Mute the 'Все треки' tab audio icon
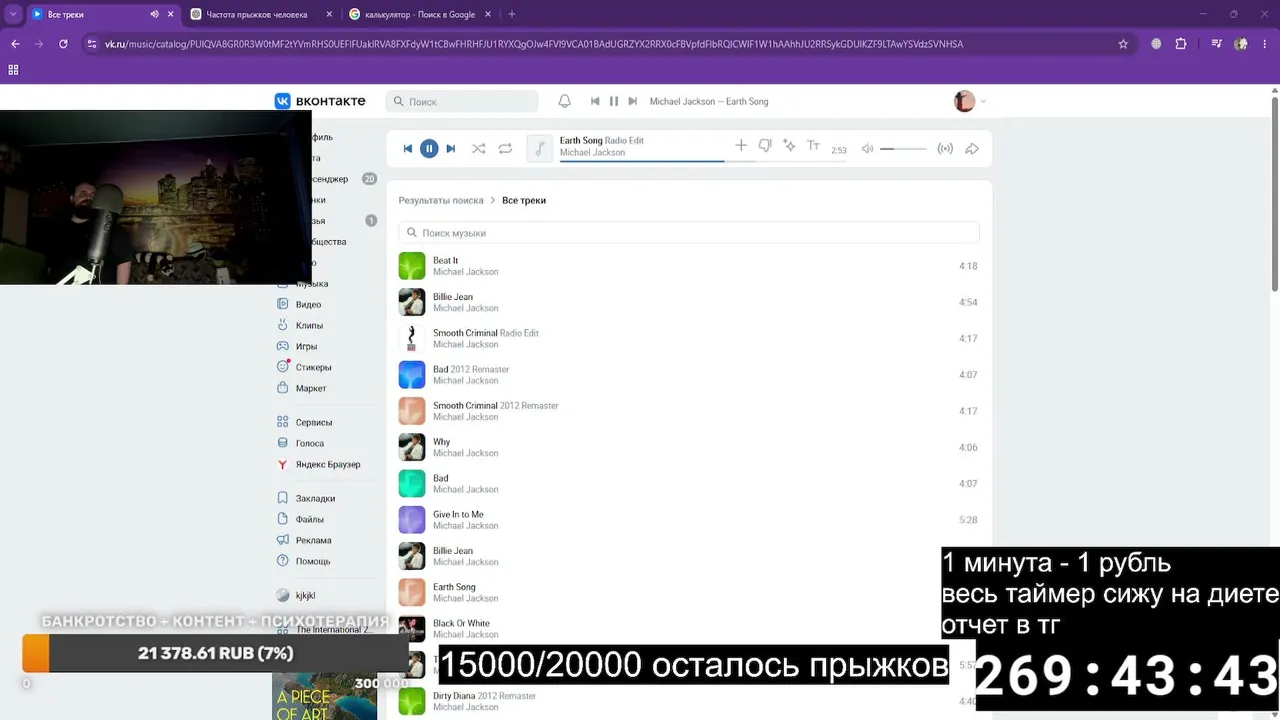1280x720 pixels. (x=154, y=14)
